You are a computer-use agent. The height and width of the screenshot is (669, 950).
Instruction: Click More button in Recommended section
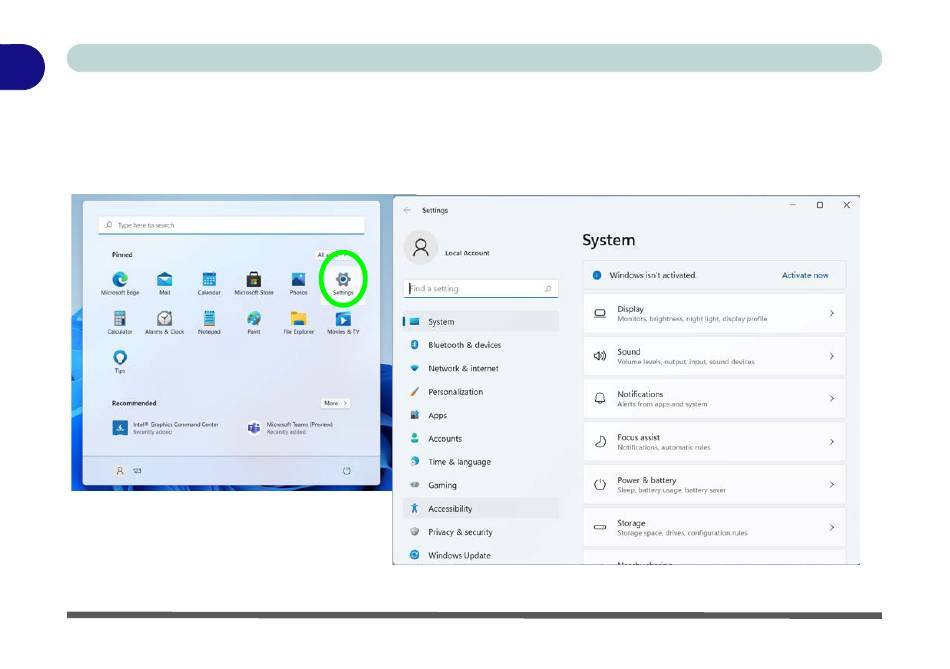335,403
